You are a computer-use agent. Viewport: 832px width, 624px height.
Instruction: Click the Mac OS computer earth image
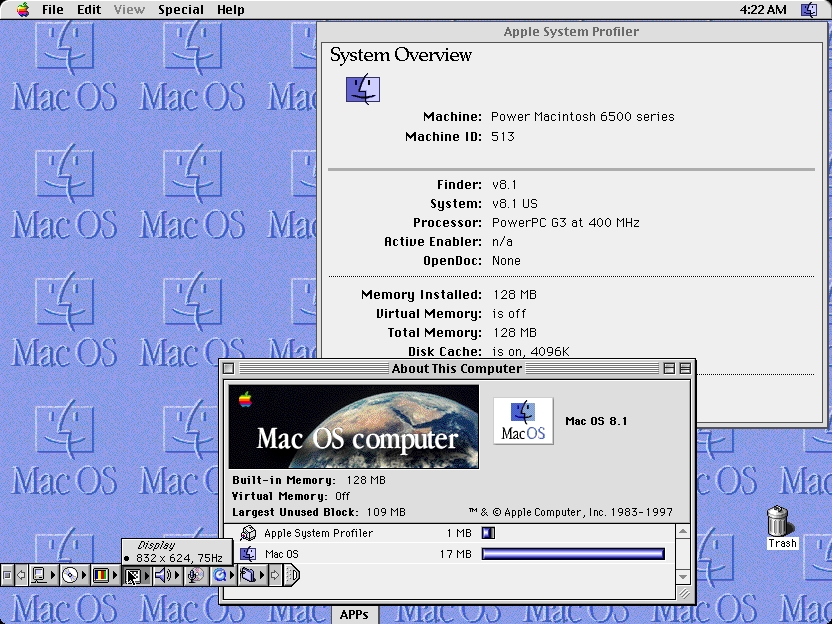355,427
